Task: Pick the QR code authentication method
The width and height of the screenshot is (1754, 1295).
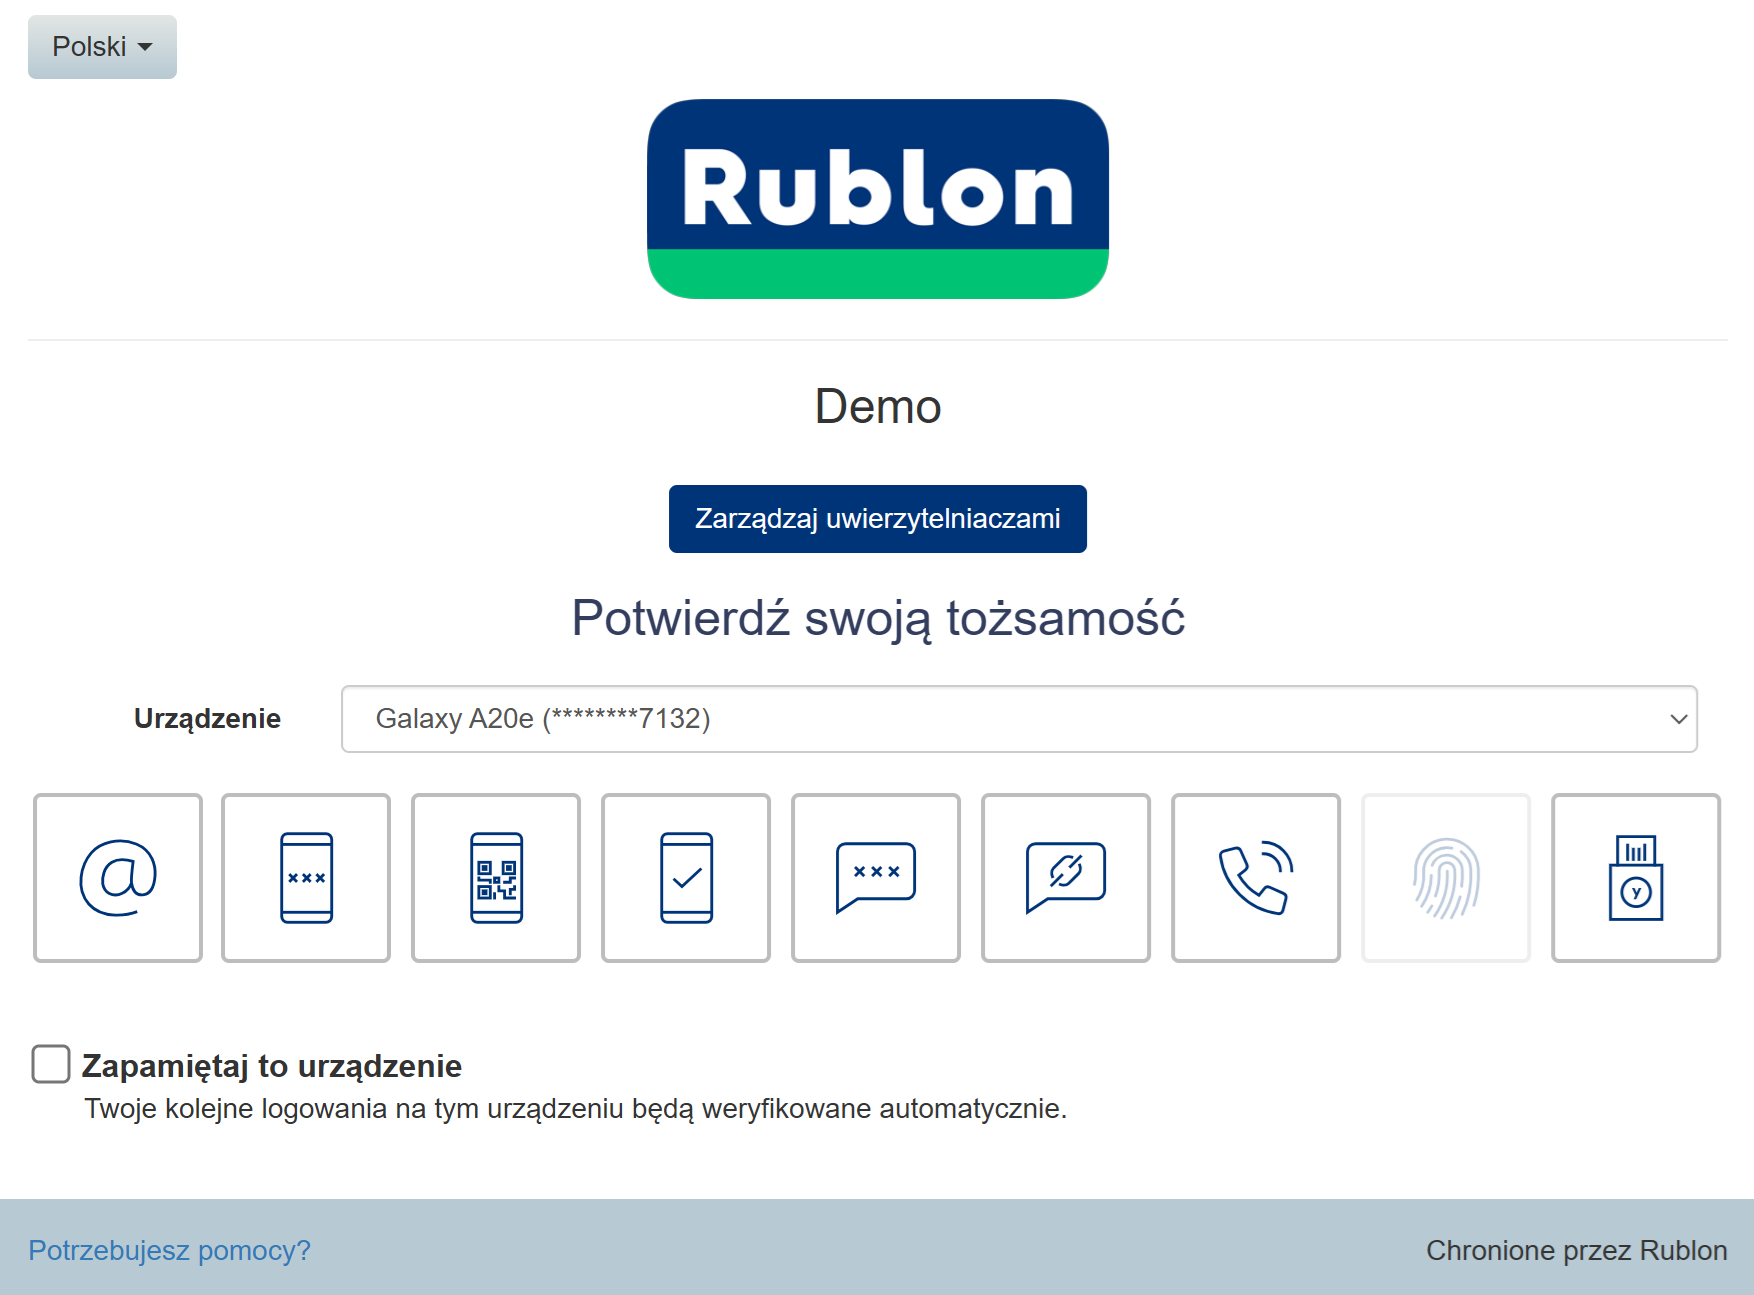Action: [x=496, y=878]
